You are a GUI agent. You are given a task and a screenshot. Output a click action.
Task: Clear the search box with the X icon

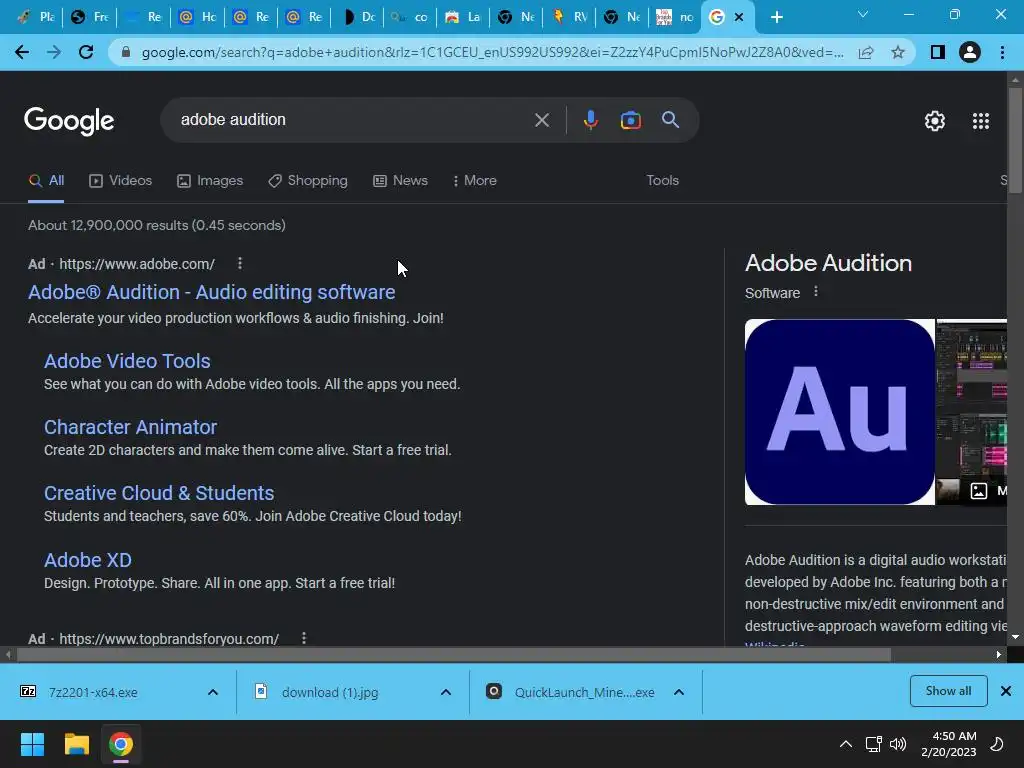(x=541, y=120)
